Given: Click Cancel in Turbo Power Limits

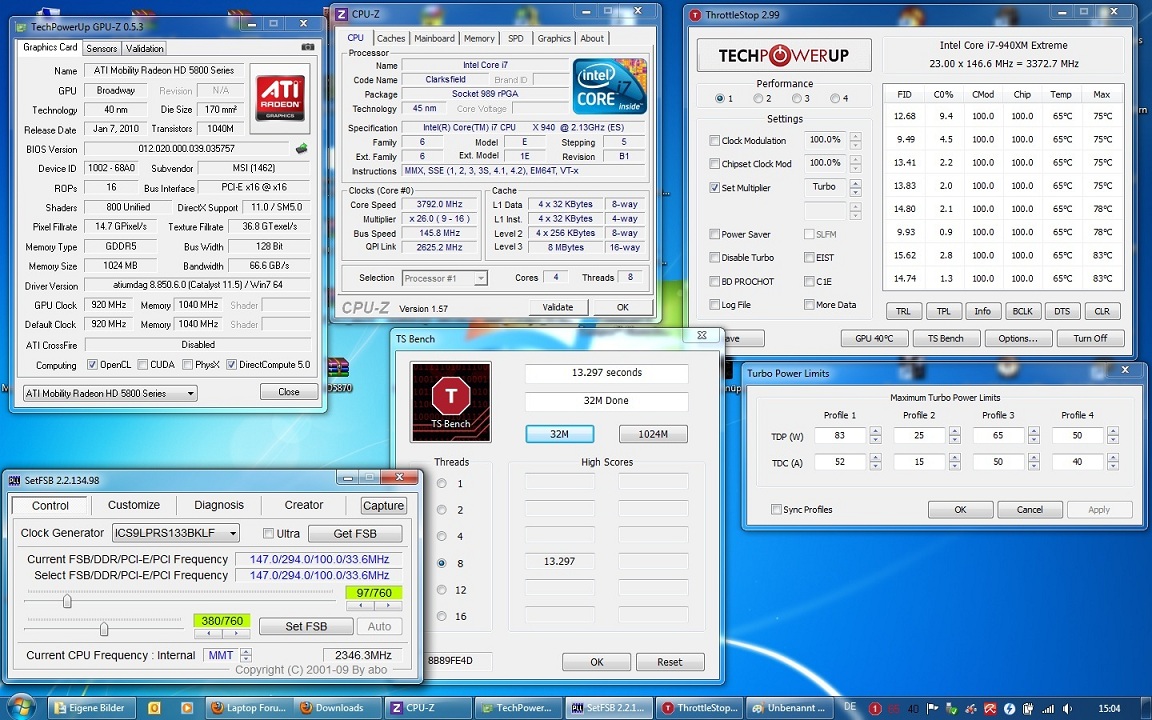Looking at the screenshot, I should 1029,509.
